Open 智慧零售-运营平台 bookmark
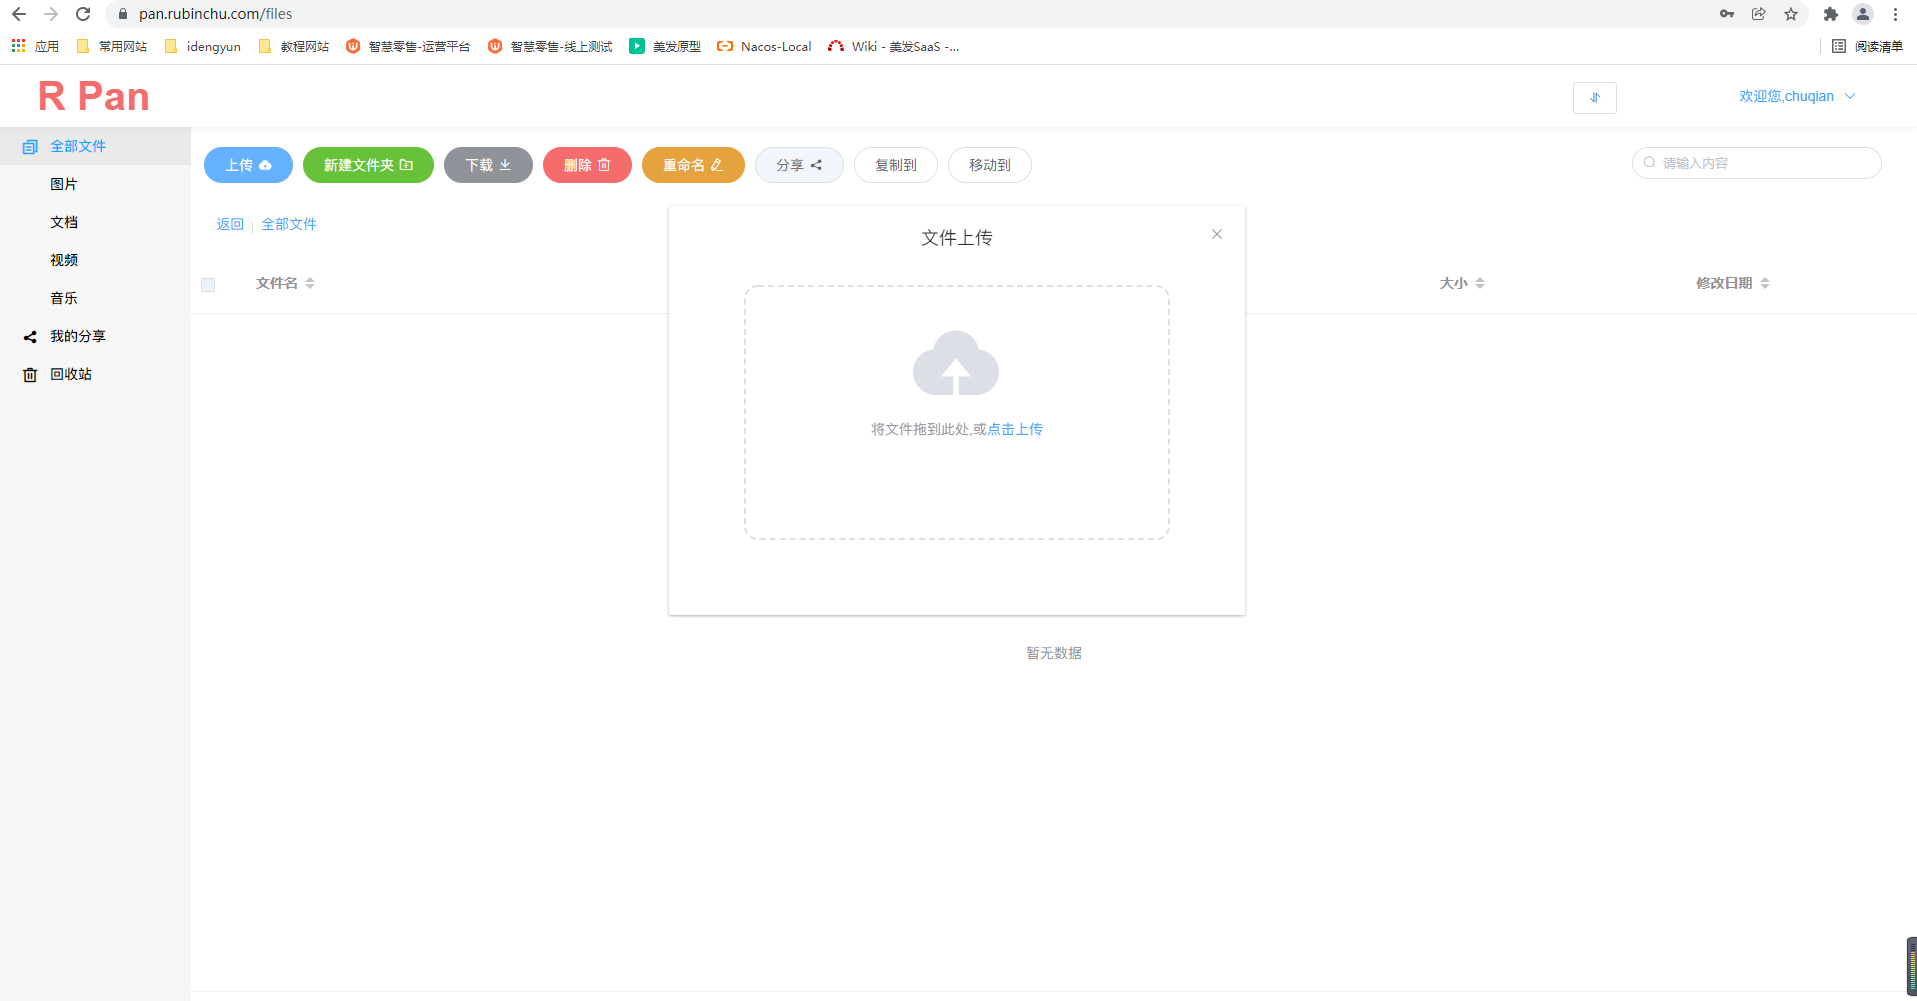1917x1001 pixels. coord(408,46)
